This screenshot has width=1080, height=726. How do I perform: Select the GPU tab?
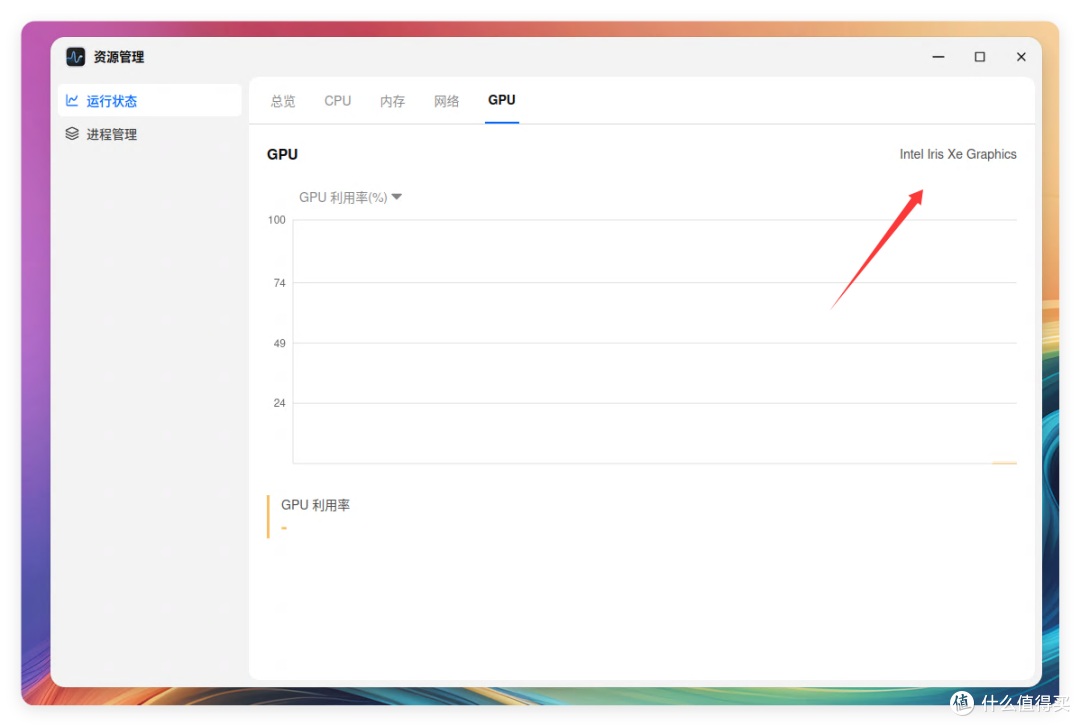pyautogui.click(x=501, y=100)
